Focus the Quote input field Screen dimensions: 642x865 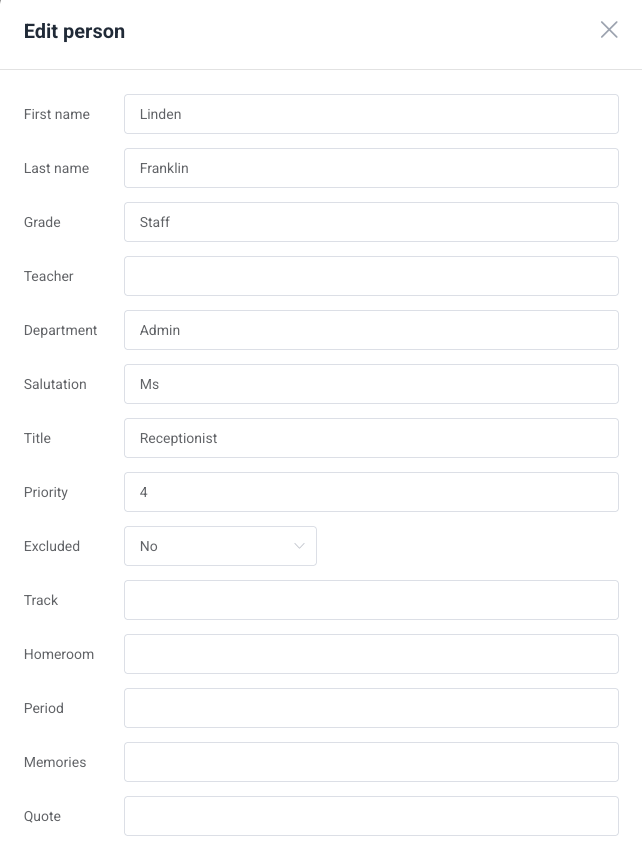click(371, 816)
